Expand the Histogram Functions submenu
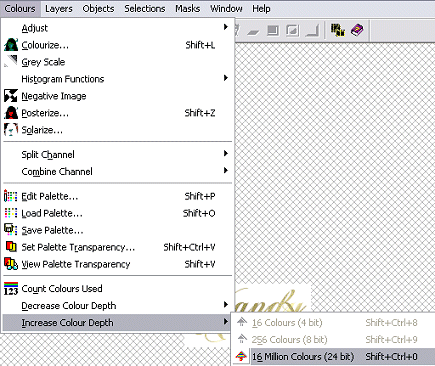This screenshot has height=366, width=435. [118, 79]
